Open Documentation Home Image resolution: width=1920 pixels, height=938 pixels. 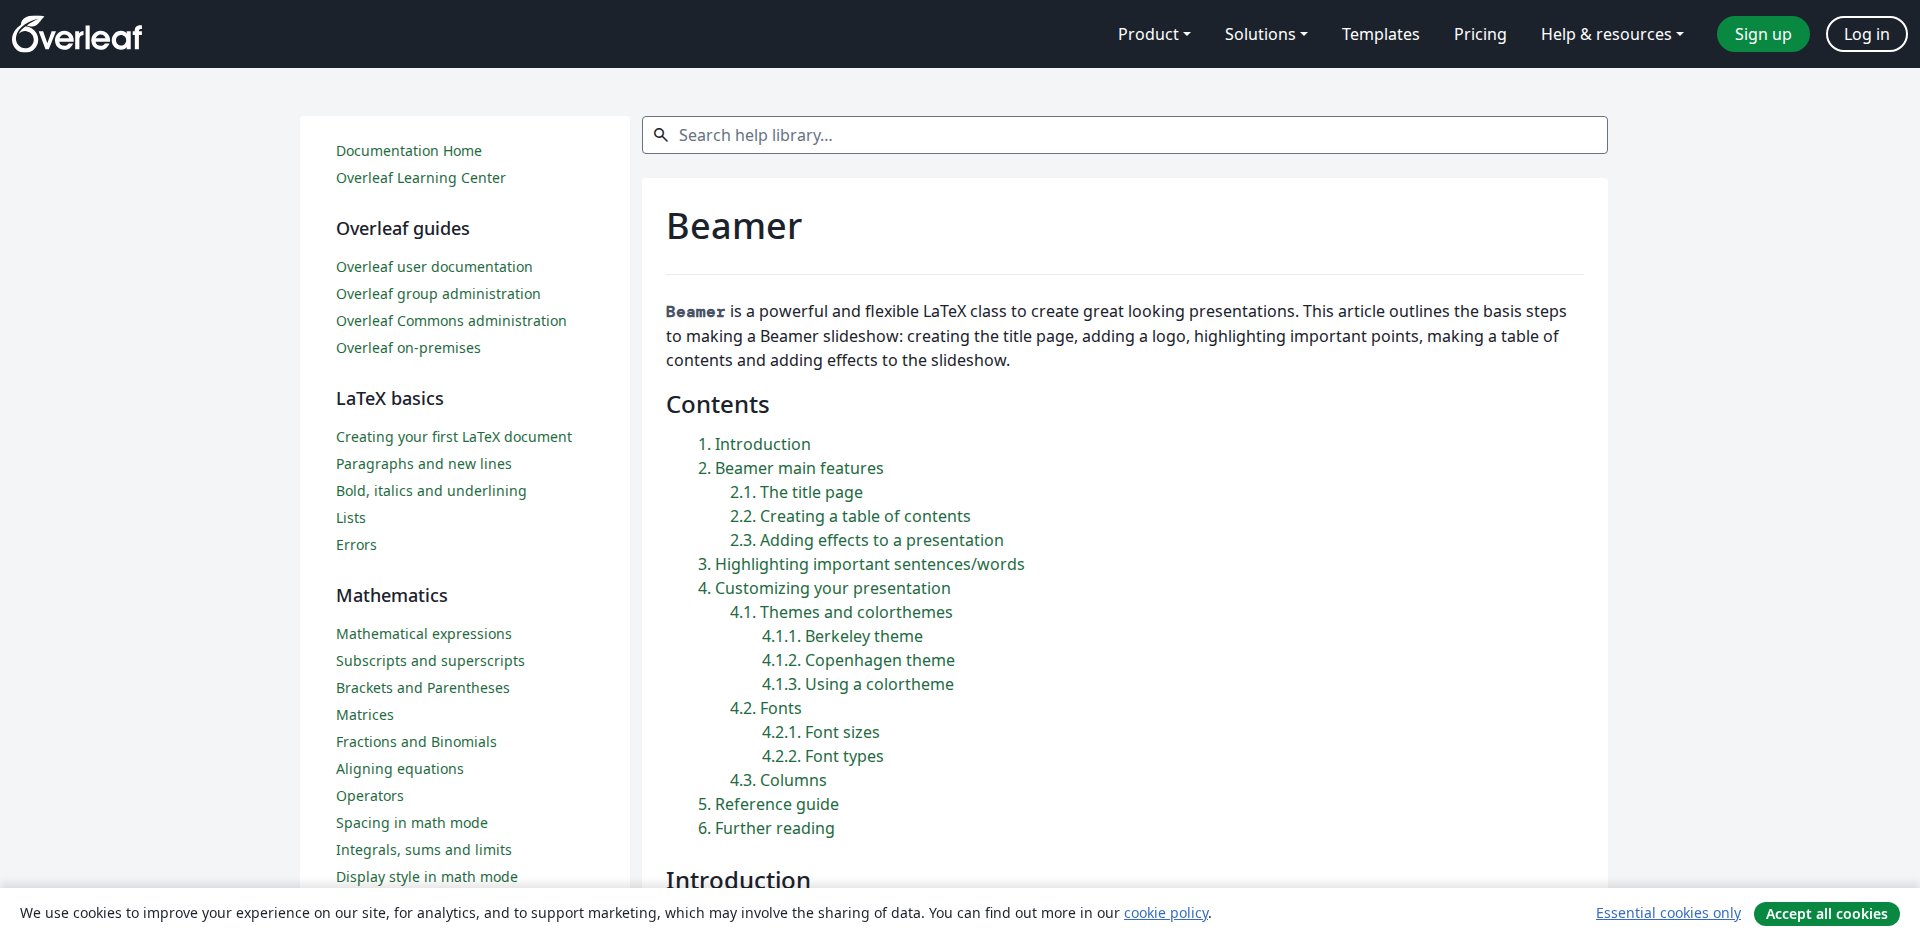coord(409,151)
